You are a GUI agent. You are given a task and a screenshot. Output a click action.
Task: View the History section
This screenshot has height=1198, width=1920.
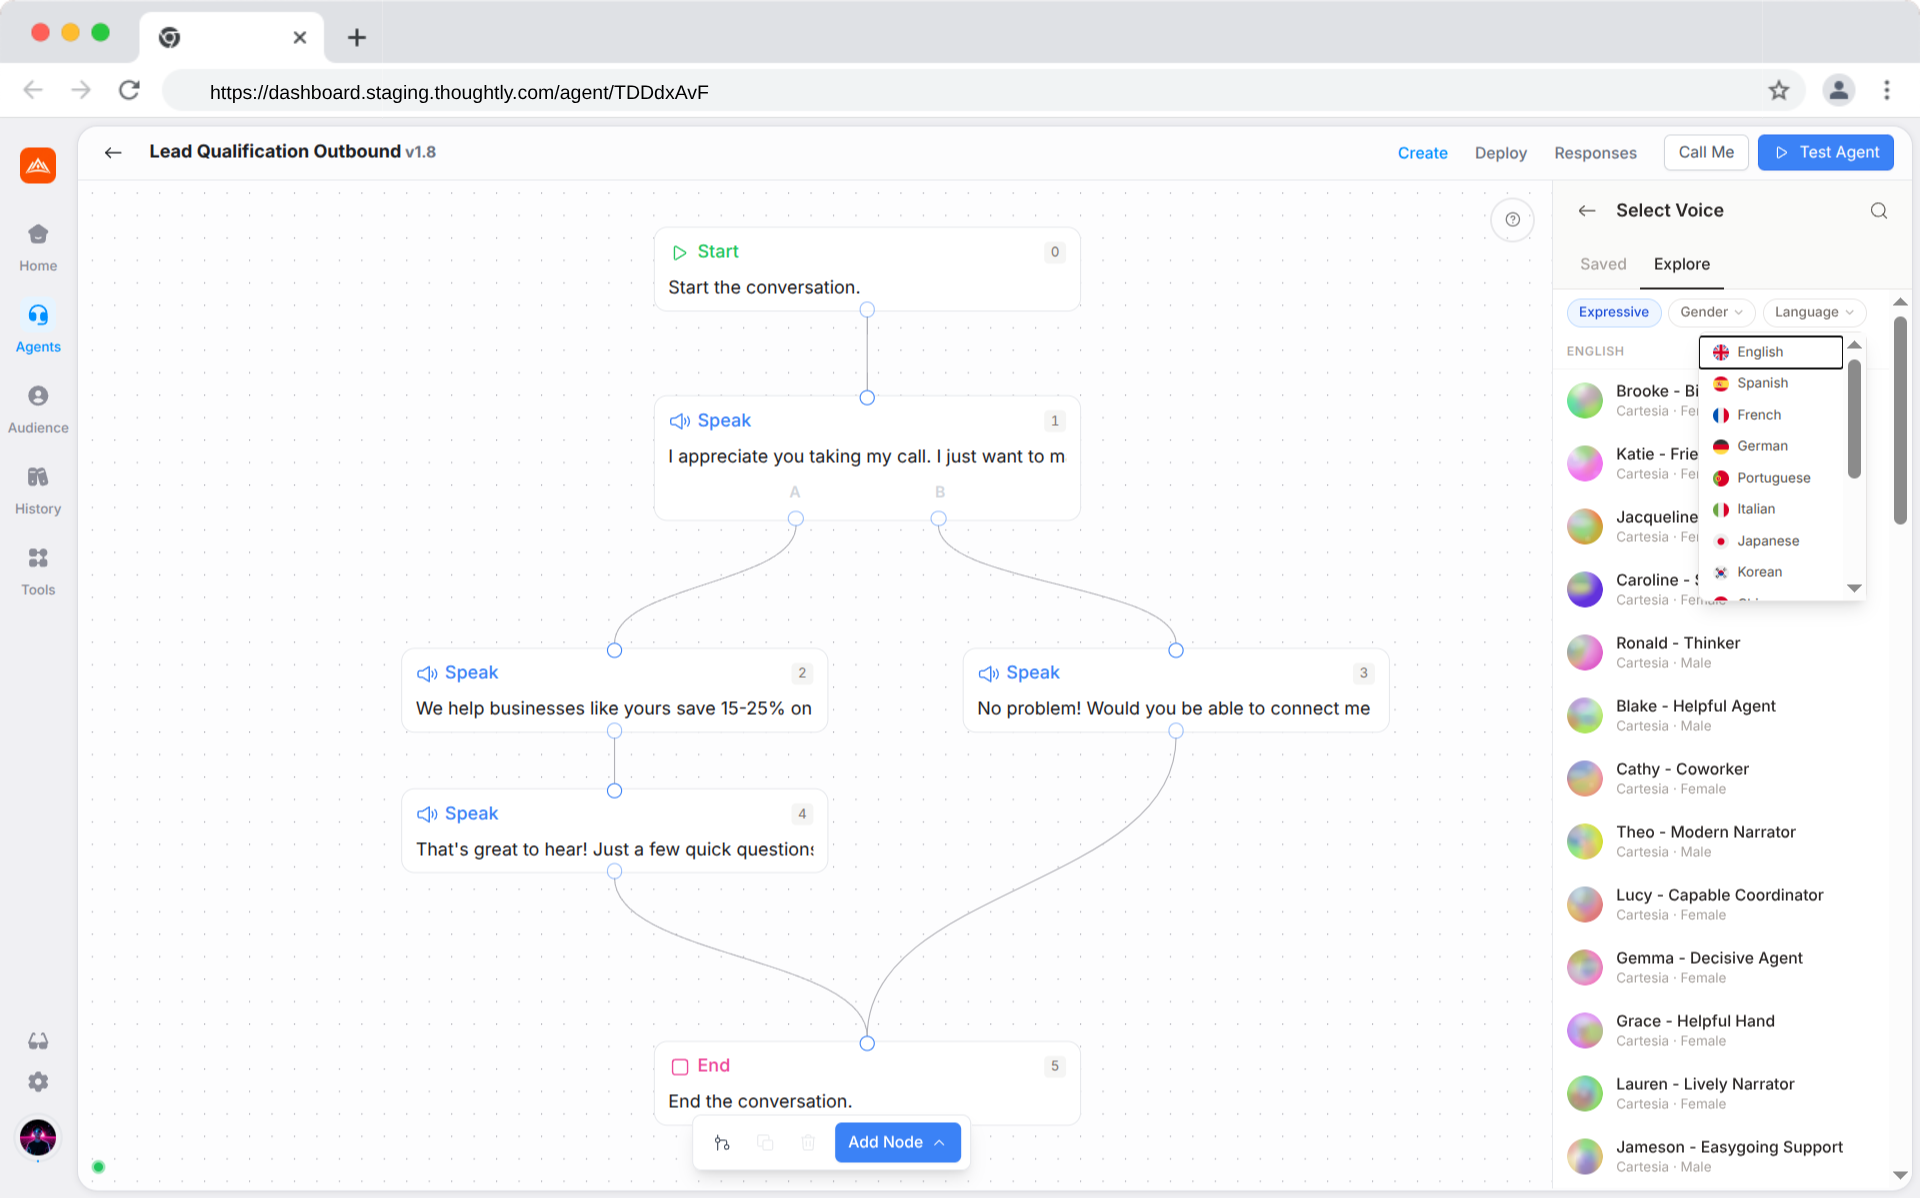(38, 487)
